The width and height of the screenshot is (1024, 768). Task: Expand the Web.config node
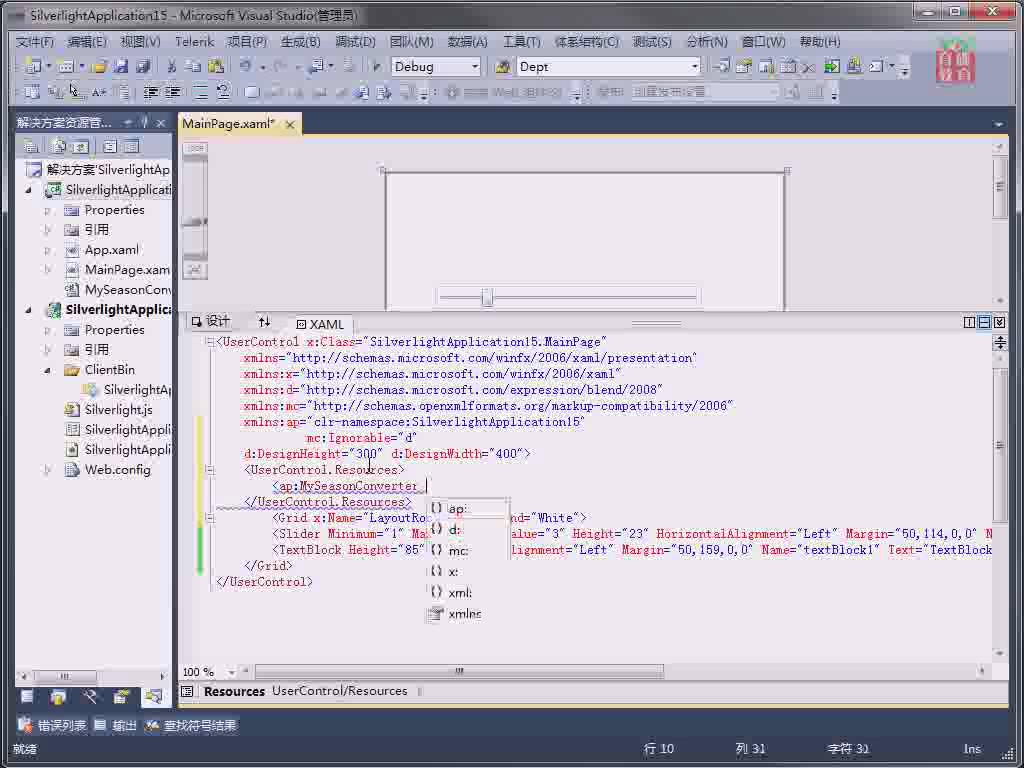[x=47, y=470]
